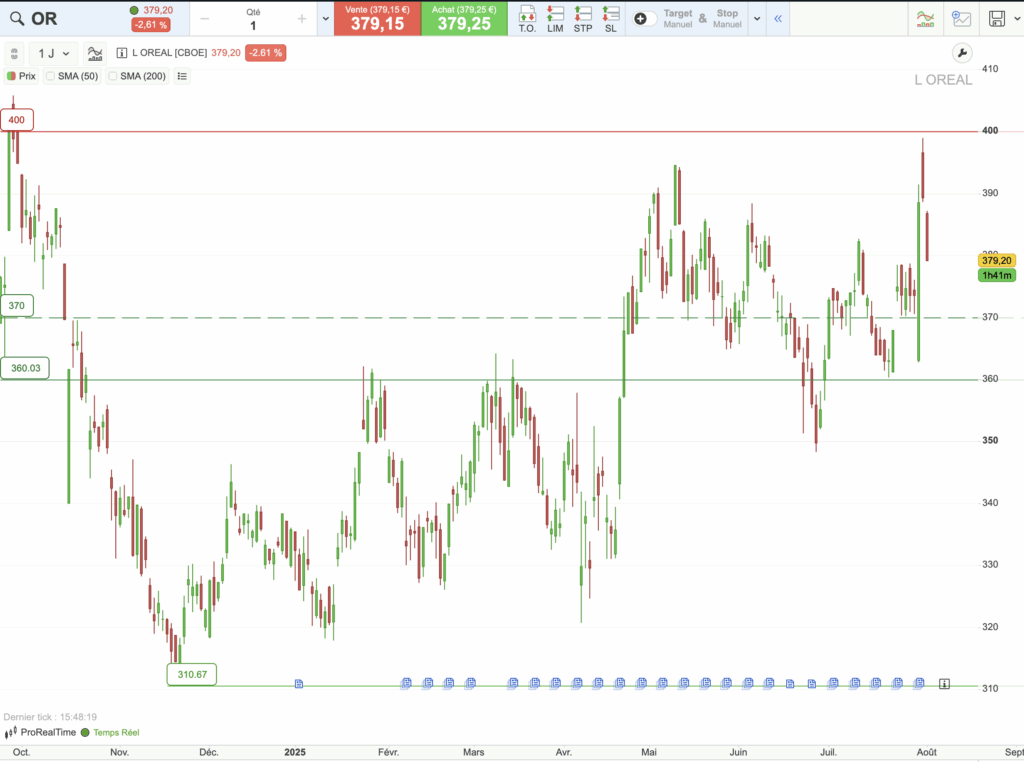
Task: Click the boxed info icon at the end of the news row
Action: pyautogui.click(x=944, y=684)
